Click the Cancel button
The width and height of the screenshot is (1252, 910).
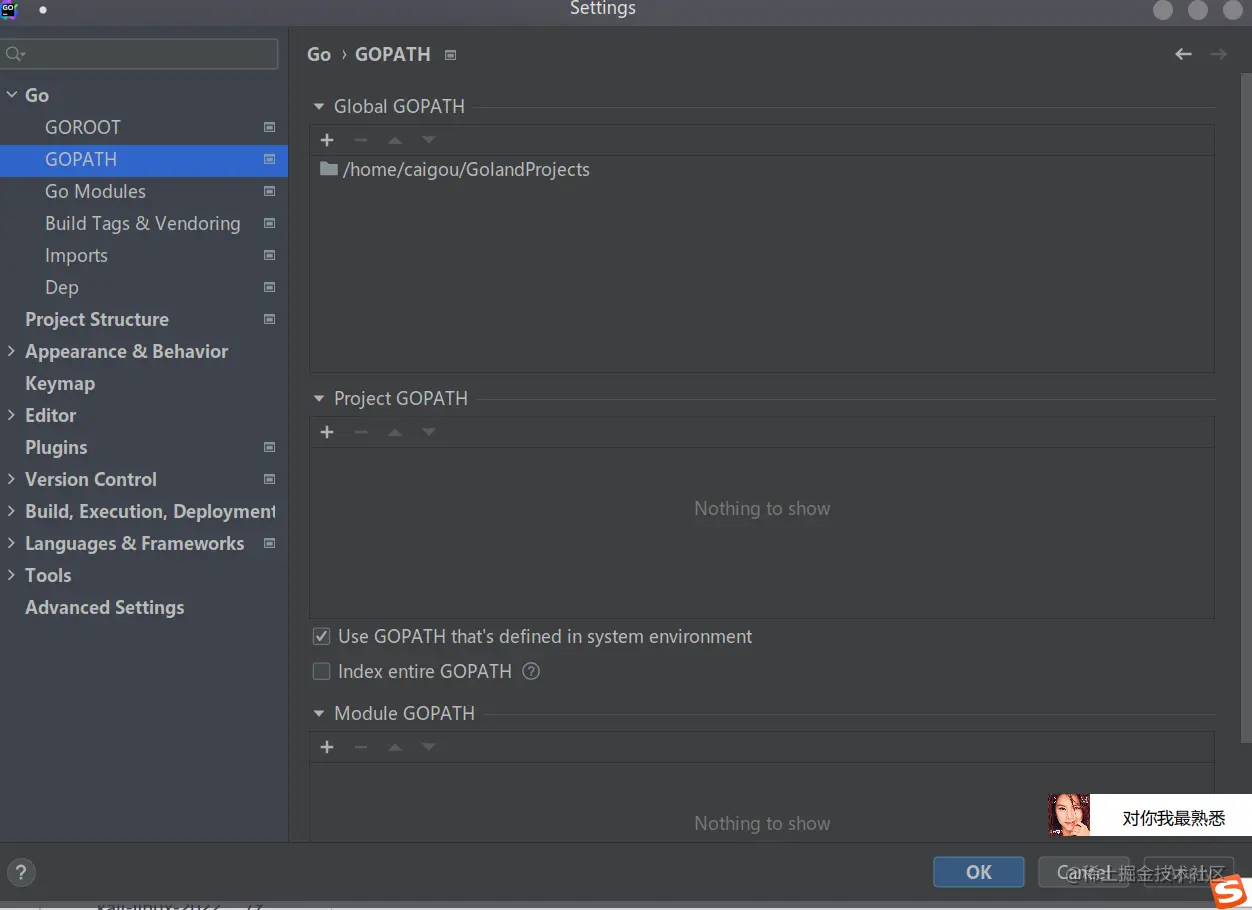pyautogui.click(x=1083, y=872)
